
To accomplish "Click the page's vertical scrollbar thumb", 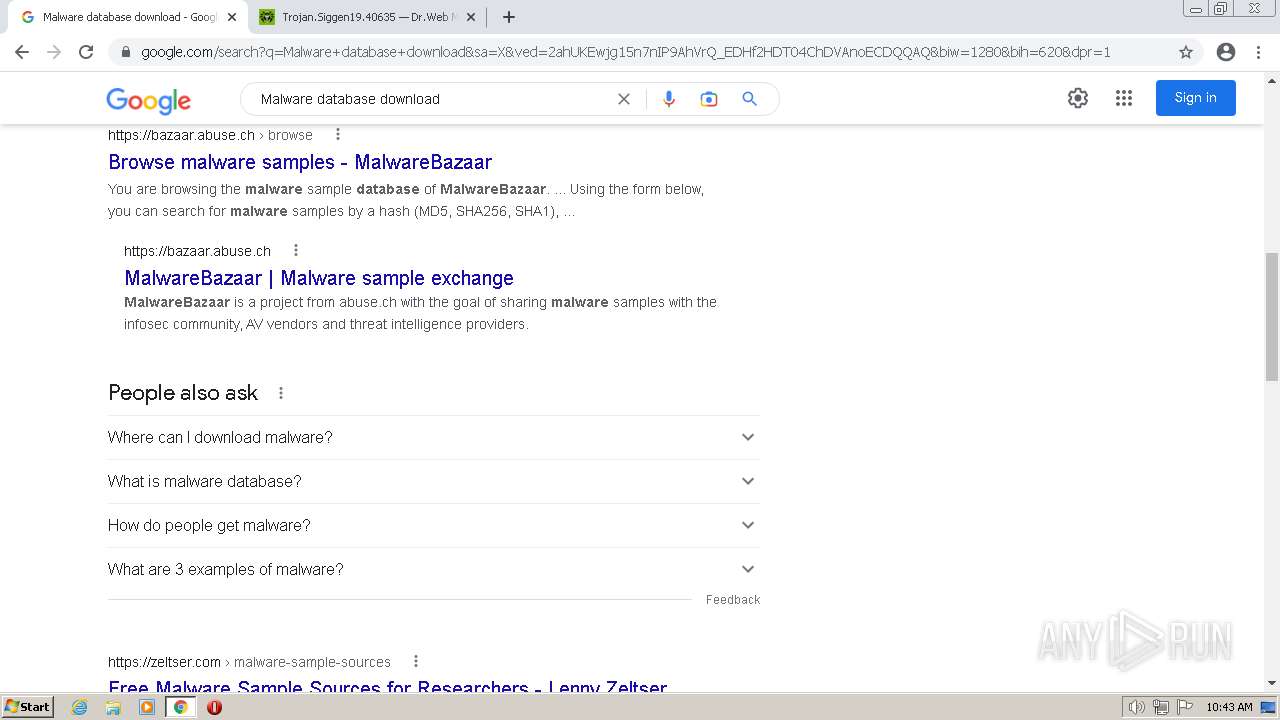I will coord(1271,317).
